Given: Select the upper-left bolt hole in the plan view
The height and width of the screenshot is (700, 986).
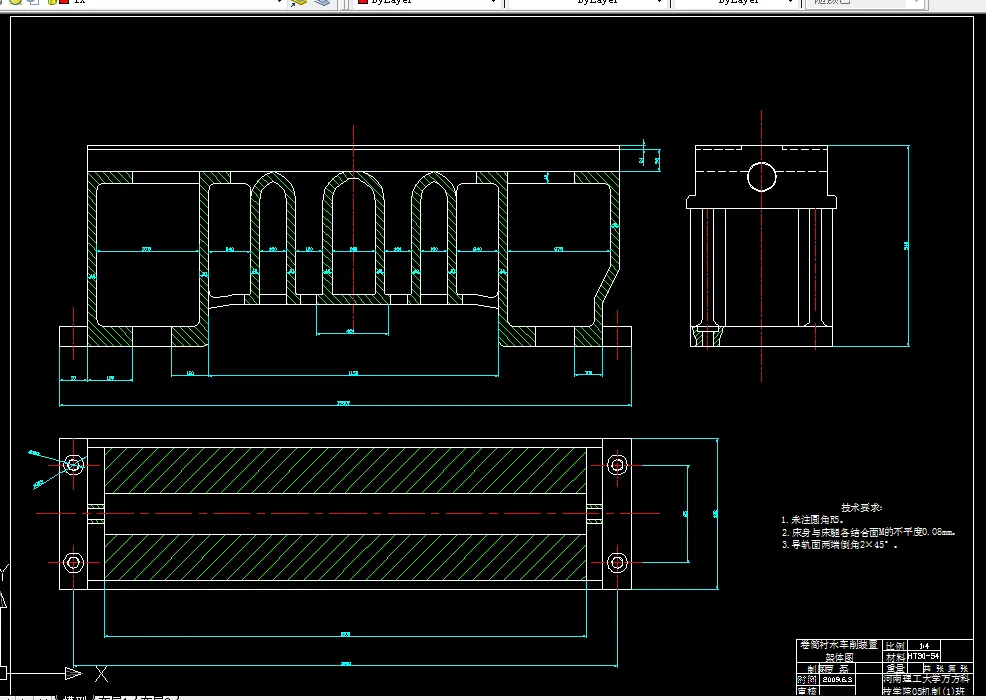Looking at the screenshot, I should 74,465.
